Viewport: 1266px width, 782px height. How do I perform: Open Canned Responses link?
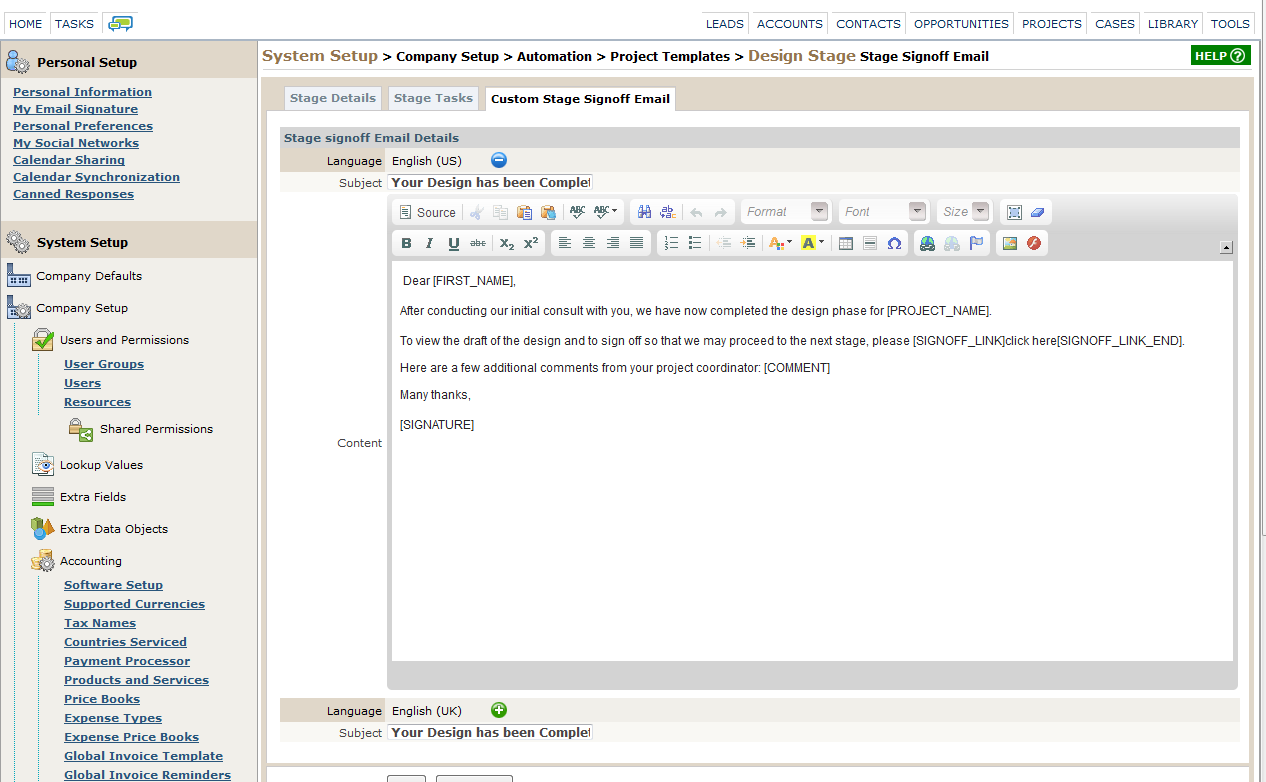coord(73,194)
